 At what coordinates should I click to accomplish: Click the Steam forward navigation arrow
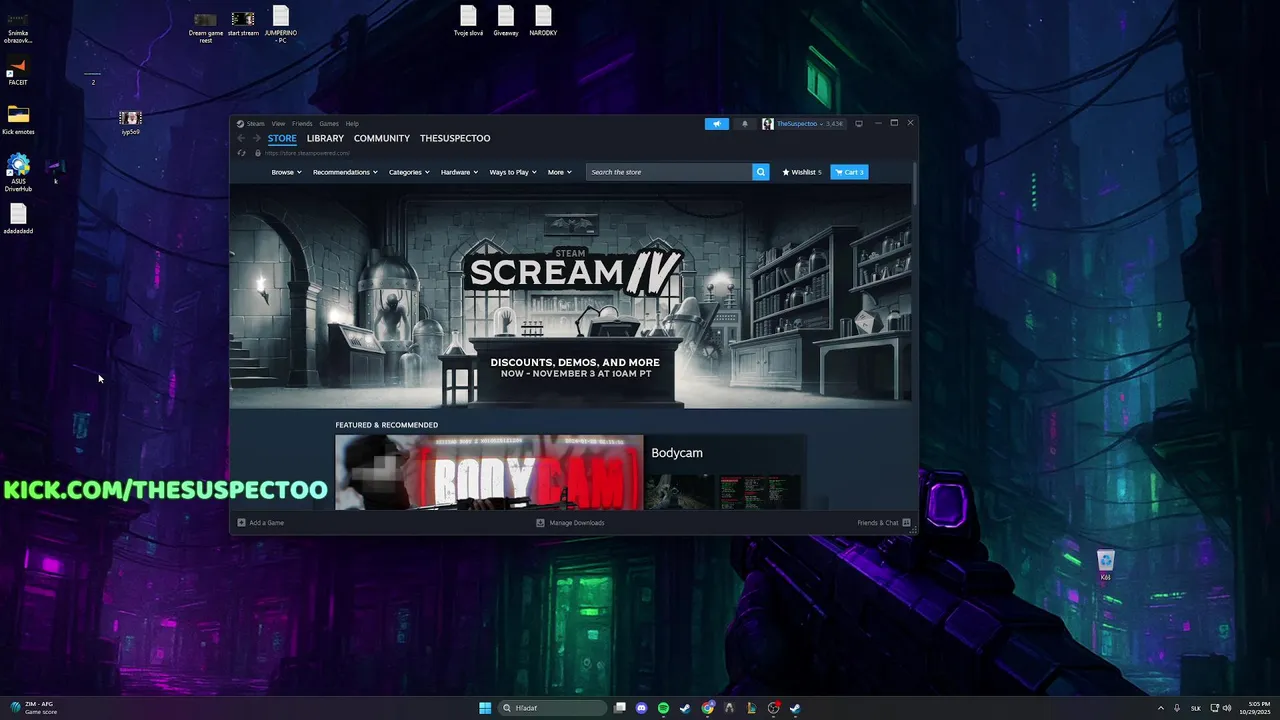(256, 138)
